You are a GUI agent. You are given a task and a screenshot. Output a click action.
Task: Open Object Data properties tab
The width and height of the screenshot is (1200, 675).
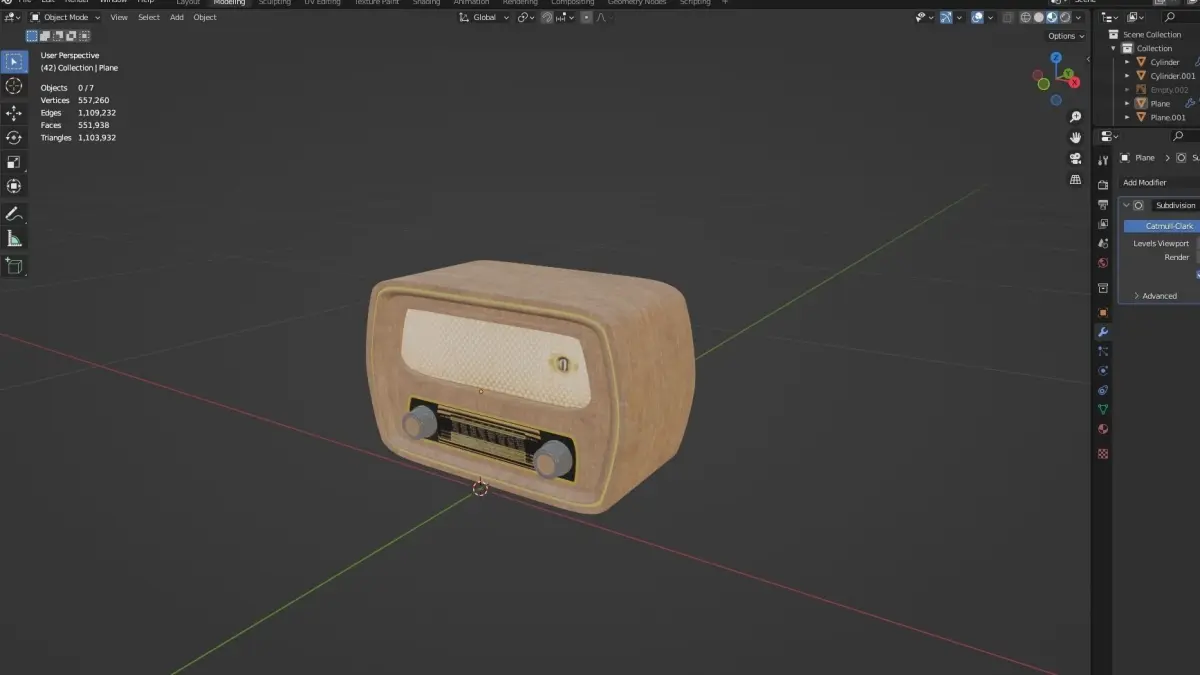[x=1103, y=409]
